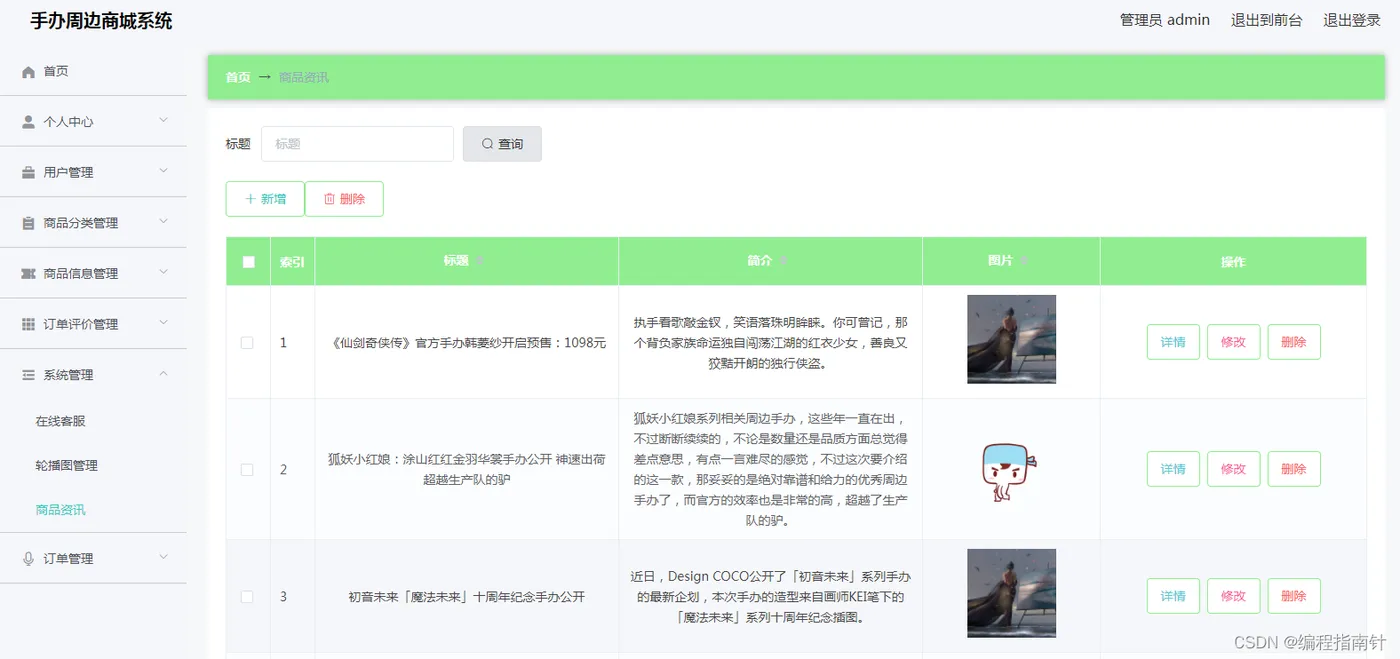
Task: Click 退出到前台 in top bar
Action: pos(1267,20)
